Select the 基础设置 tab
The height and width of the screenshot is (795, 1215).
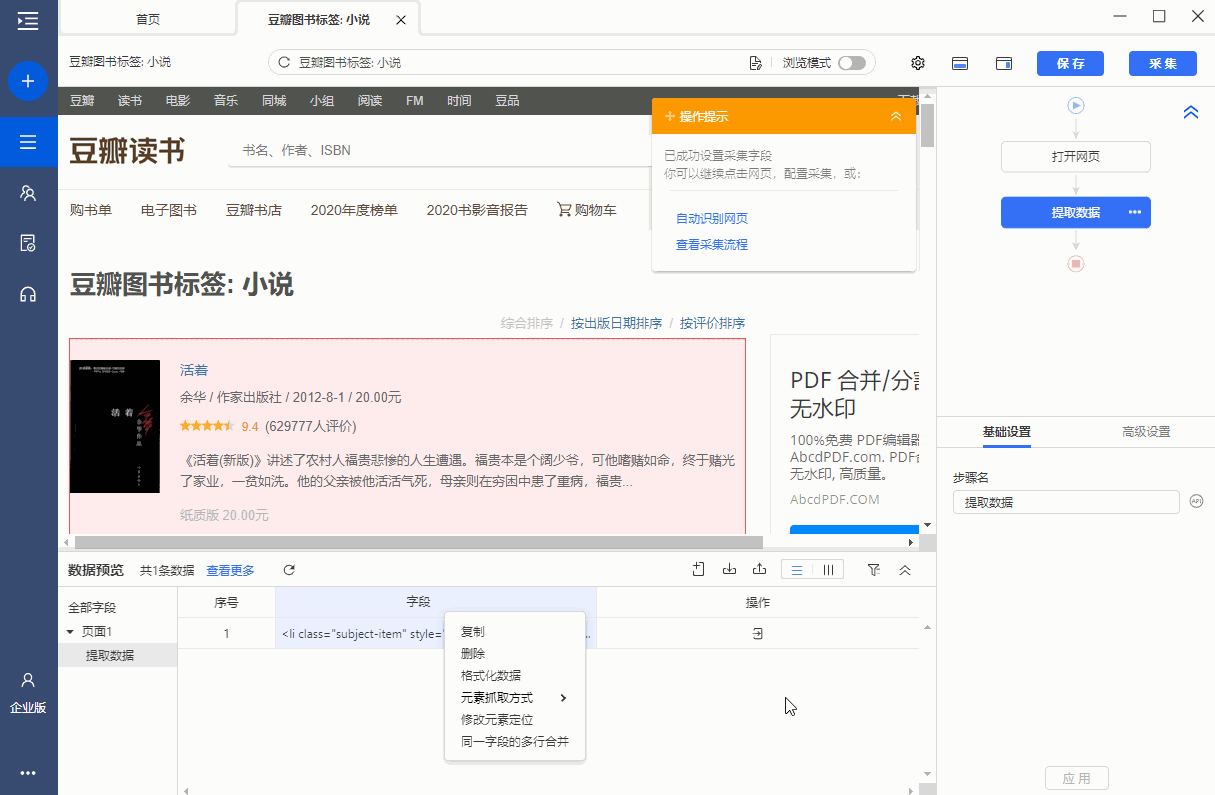pyautogui.click(x=1006, y=432)
